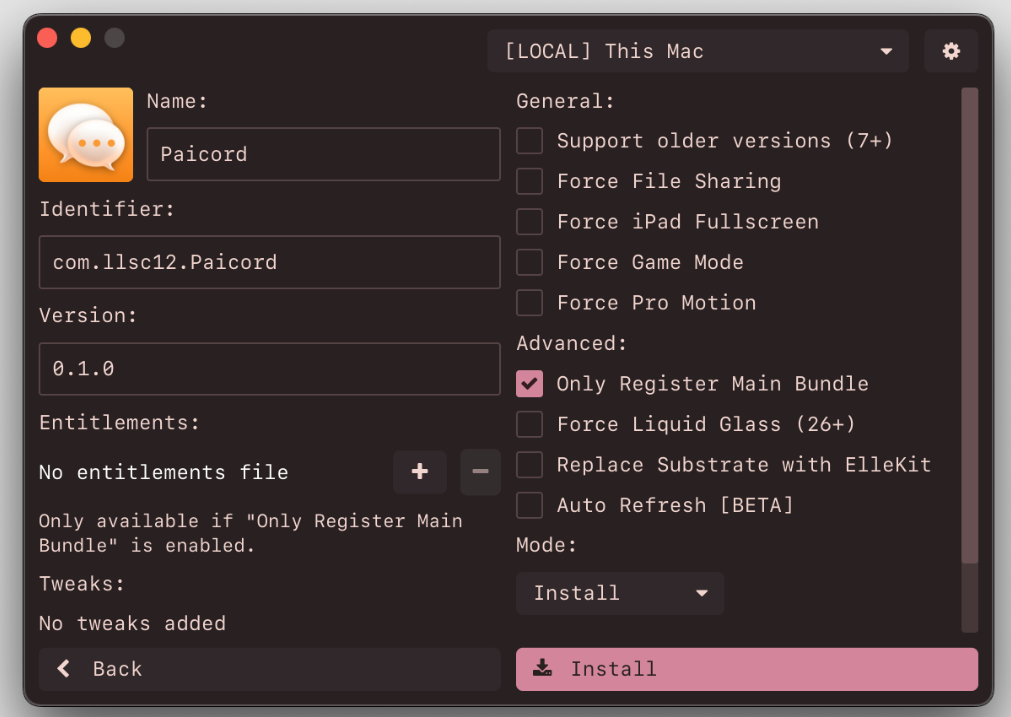
Task: Focus the Identifier field com.llsc12.Paicord
Action: (269, 262)
